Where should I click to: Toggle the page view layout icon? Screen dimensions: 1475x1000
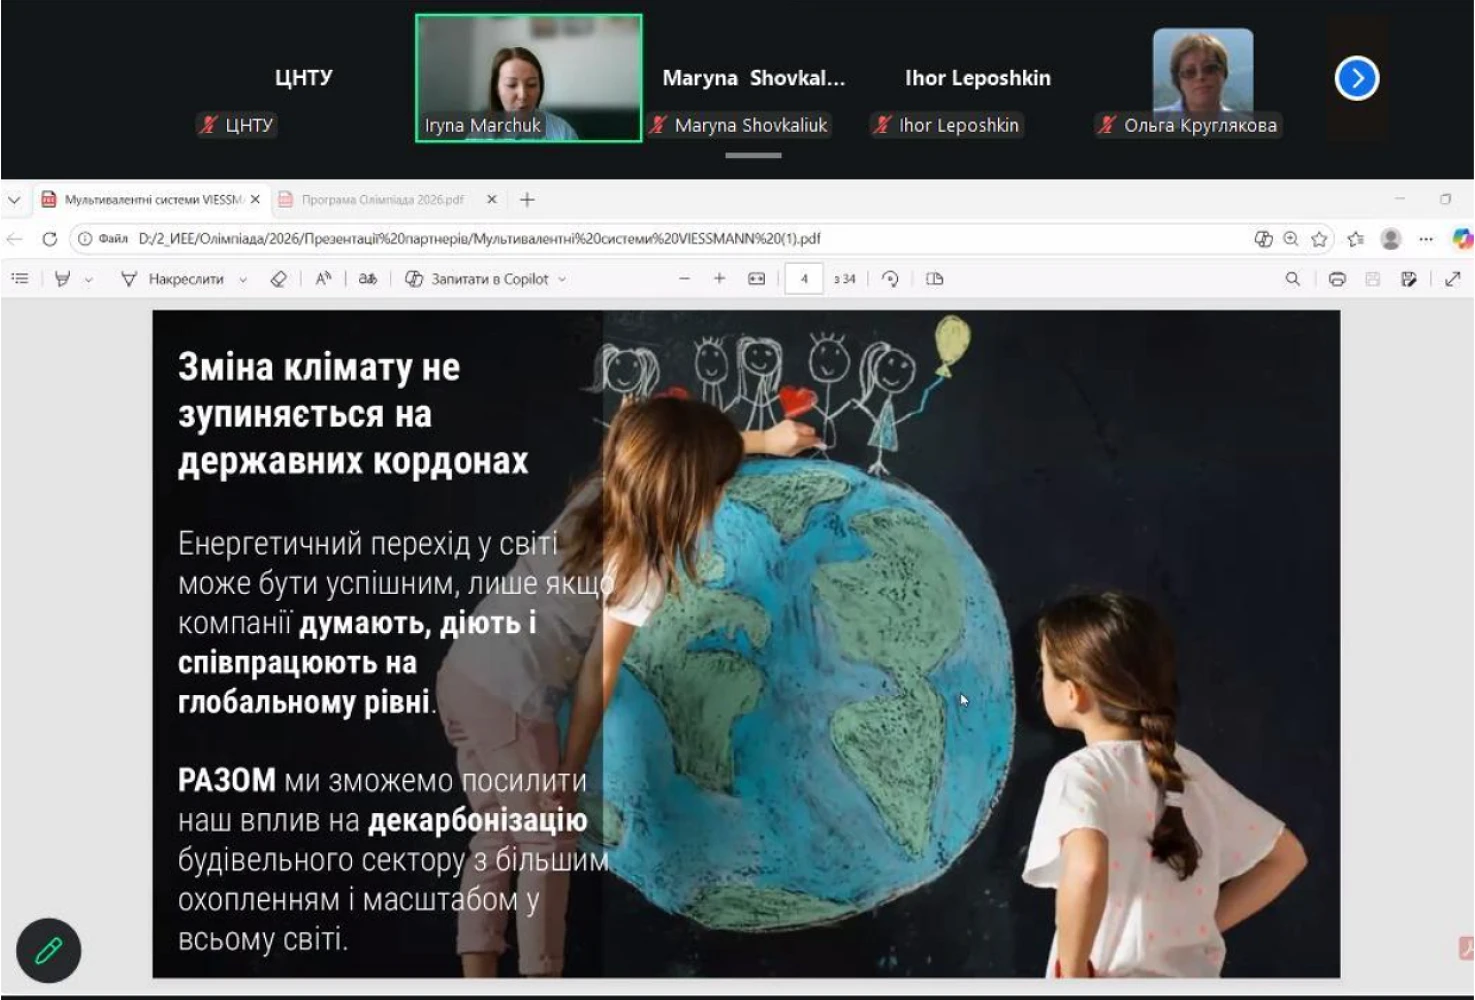pyautogui.click(x=935, y=279)
